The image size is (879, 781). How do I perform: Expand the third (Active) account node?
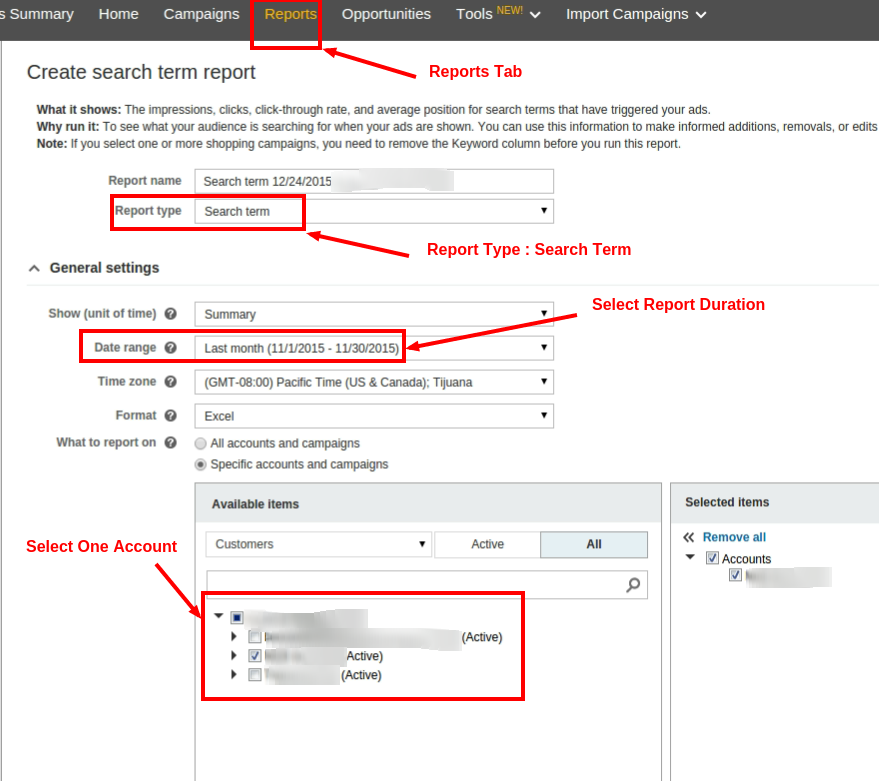click(x=234, y=674)
